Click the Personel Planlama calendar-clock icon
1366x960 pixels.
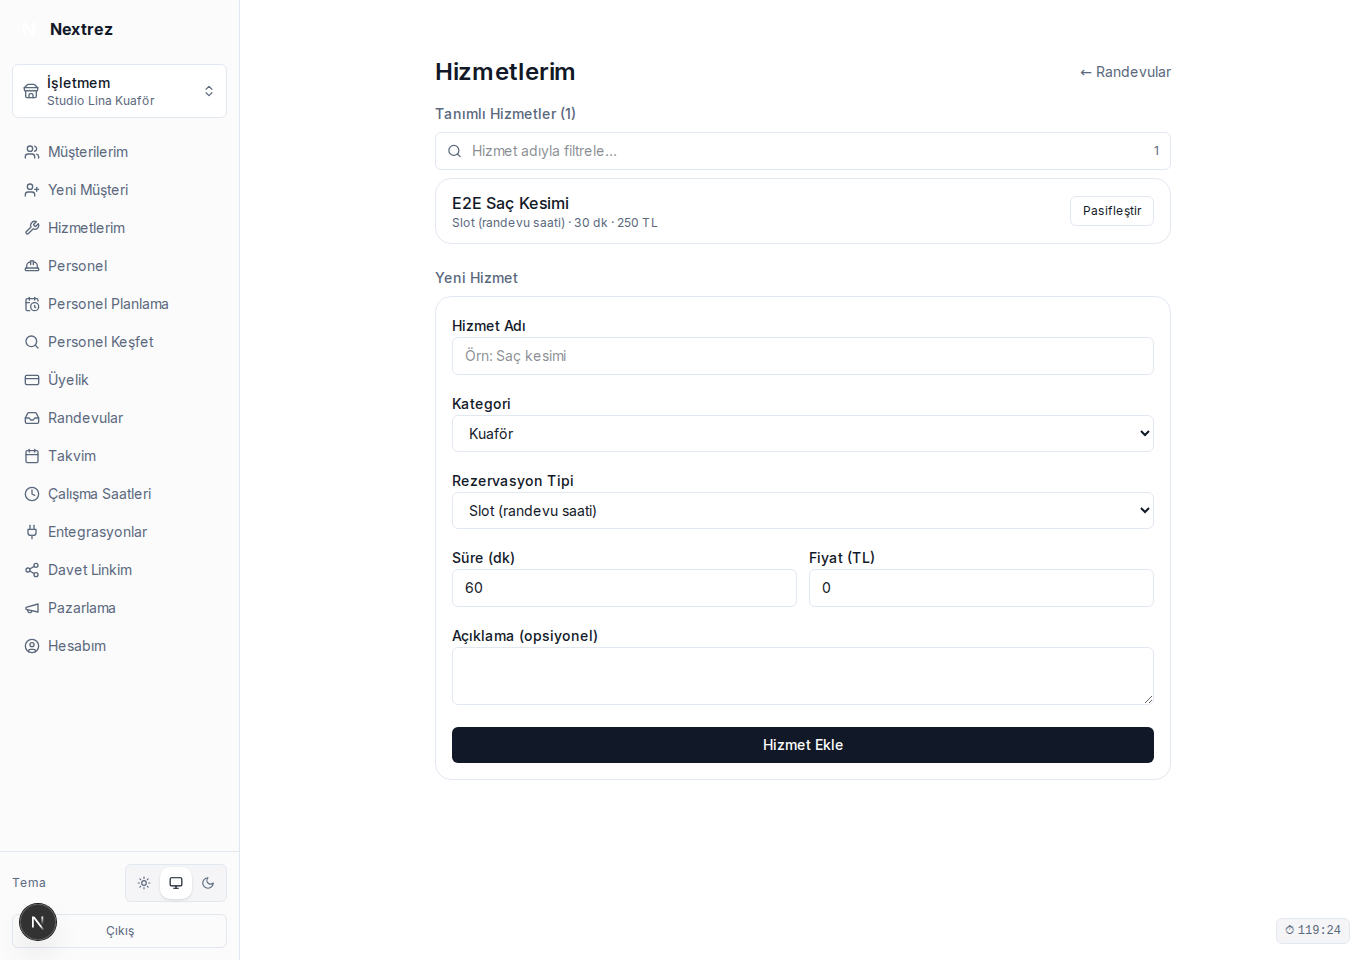coord(32,304)
